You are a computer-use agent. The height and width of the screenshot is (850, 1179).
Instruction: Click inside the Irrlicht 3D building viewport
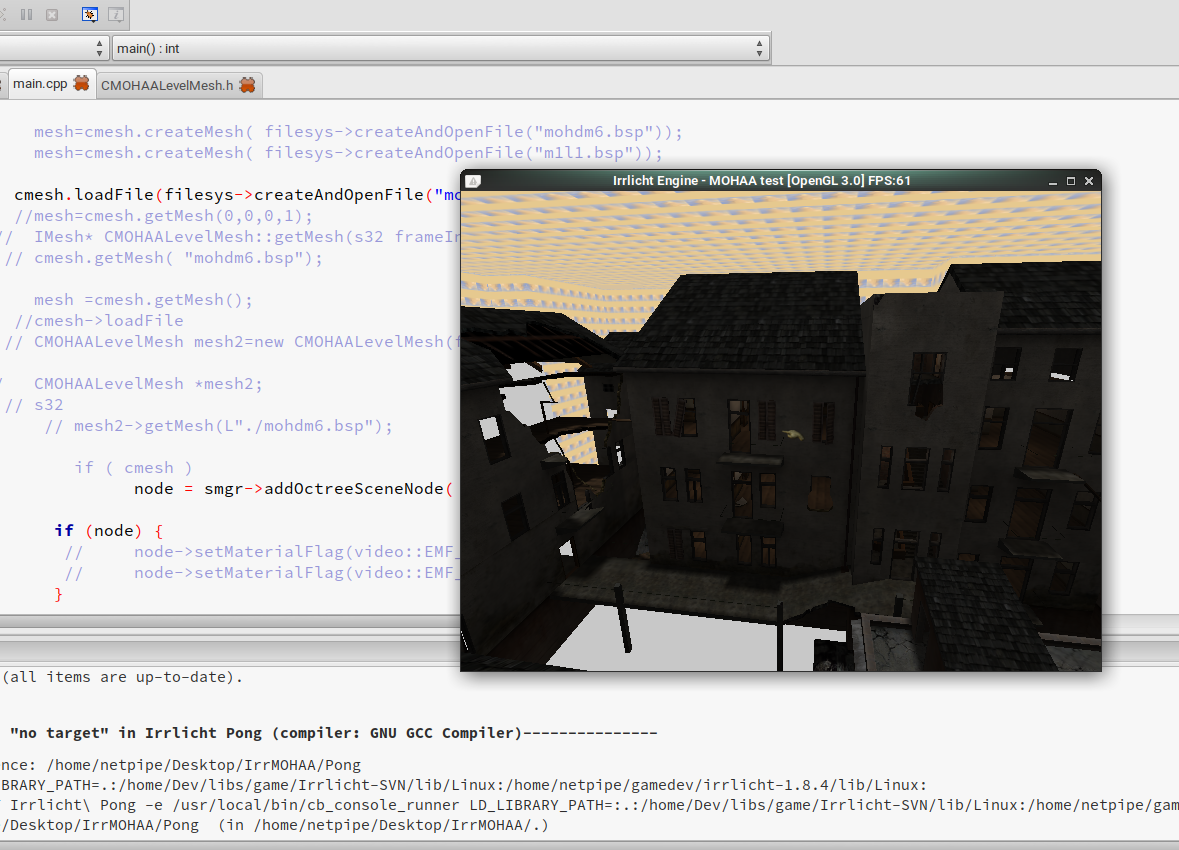tap(780, 431)
